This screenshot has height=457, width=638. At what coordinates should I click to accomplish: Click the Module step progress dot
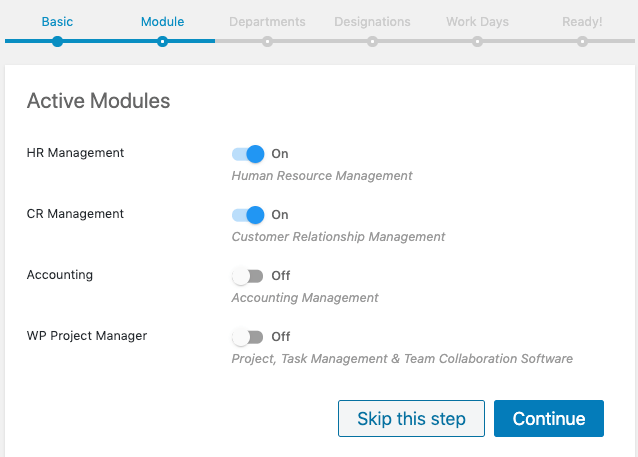point(162,42)
